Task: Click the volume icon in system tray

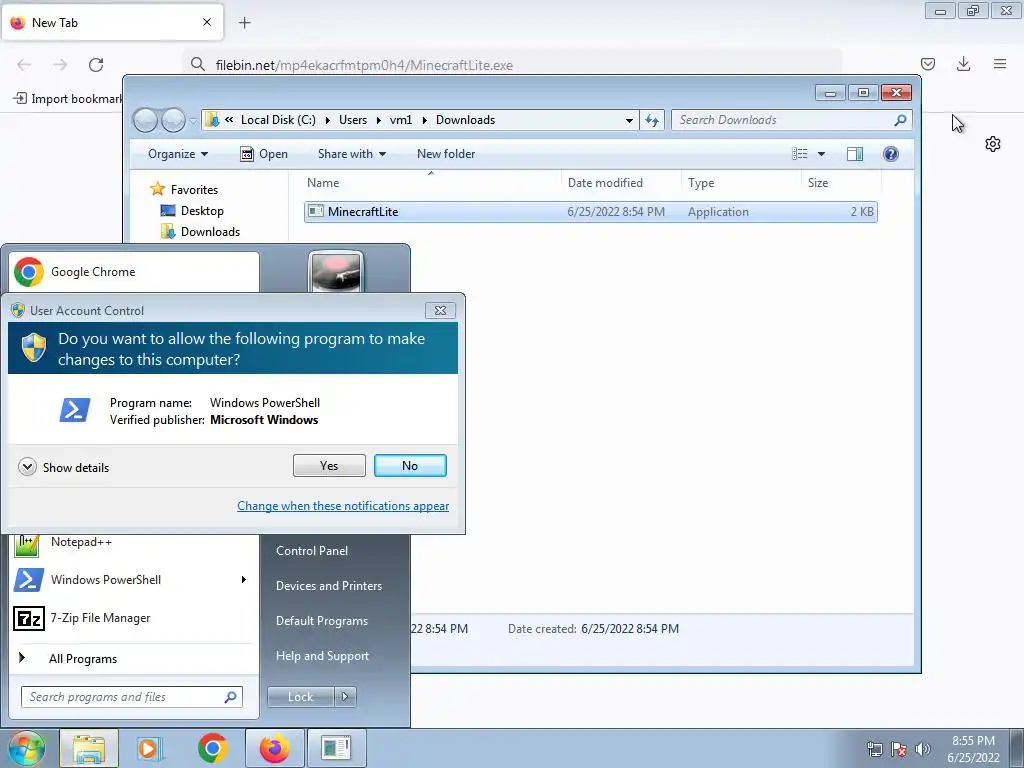Action: [922, 748]
